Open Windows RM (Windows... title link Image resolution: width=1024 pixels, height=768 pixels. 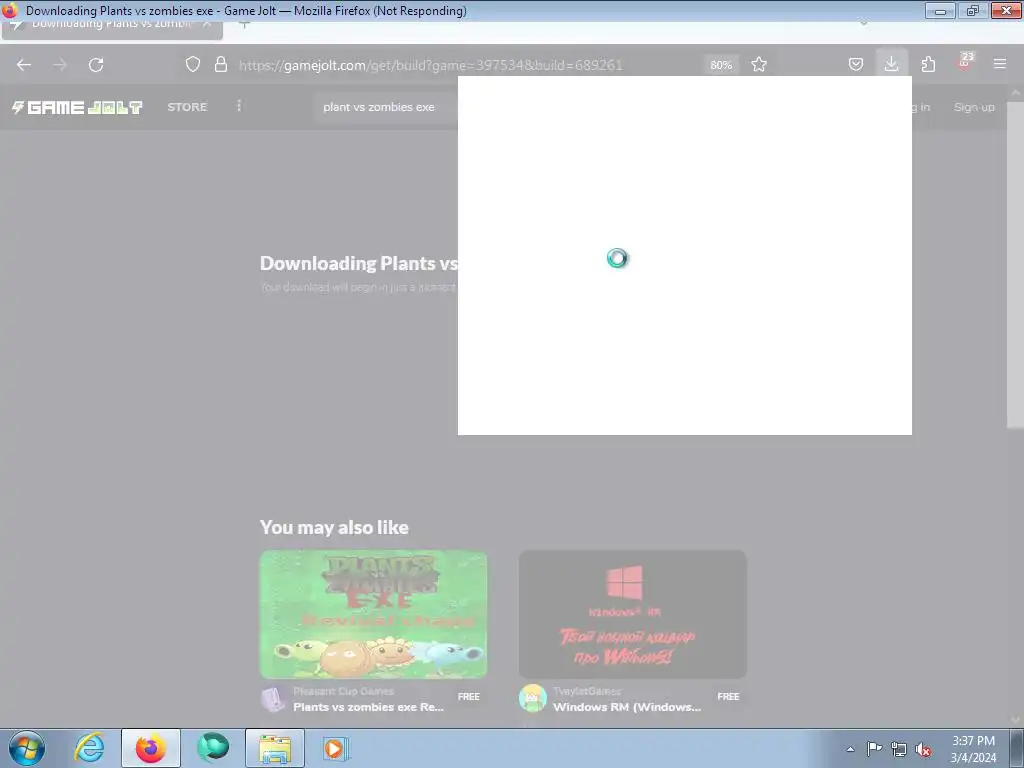627,707
